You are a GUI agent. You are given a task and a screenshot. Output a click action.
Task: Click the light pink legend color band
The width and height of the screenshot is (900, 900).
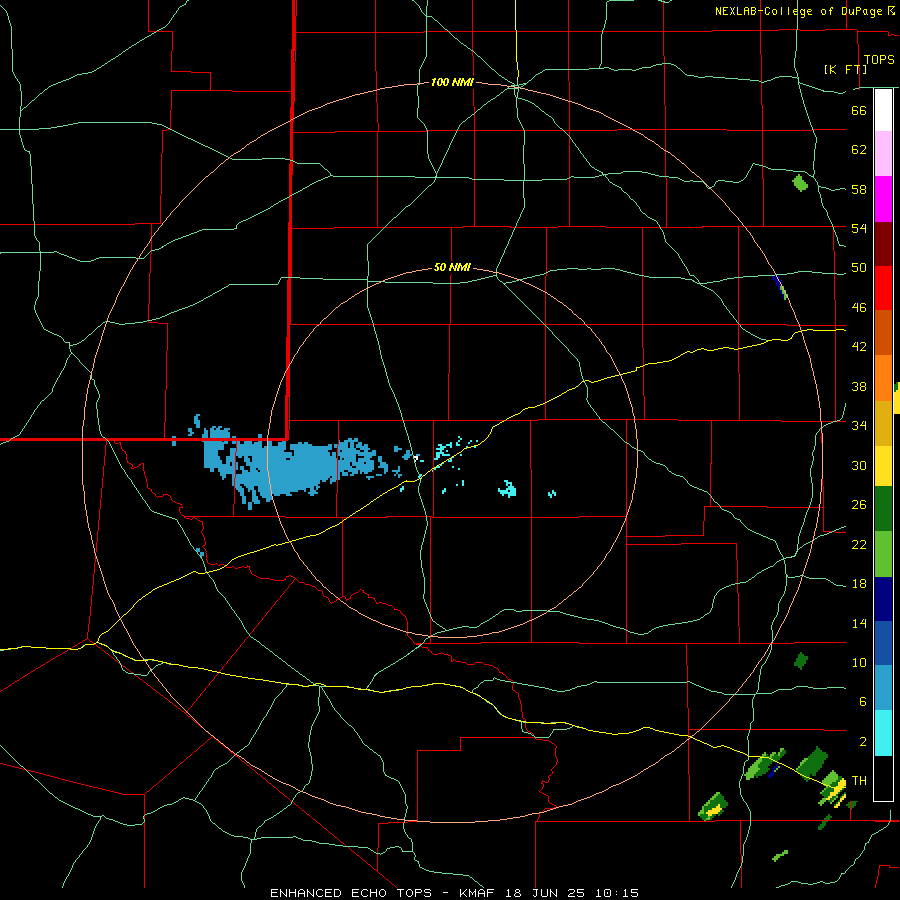point(883,154)
